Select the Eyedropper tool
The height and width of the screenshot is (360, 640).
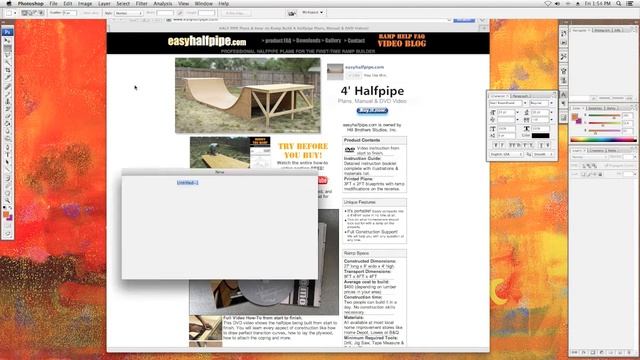7,185
